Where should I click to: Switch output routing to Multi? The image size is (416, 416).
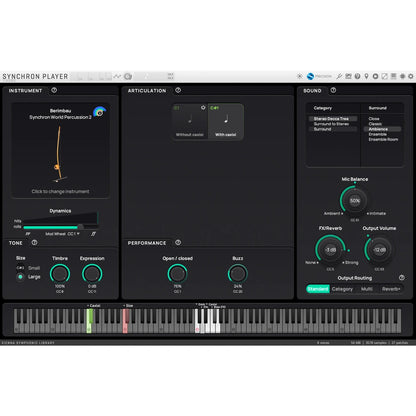coord(367,289)
